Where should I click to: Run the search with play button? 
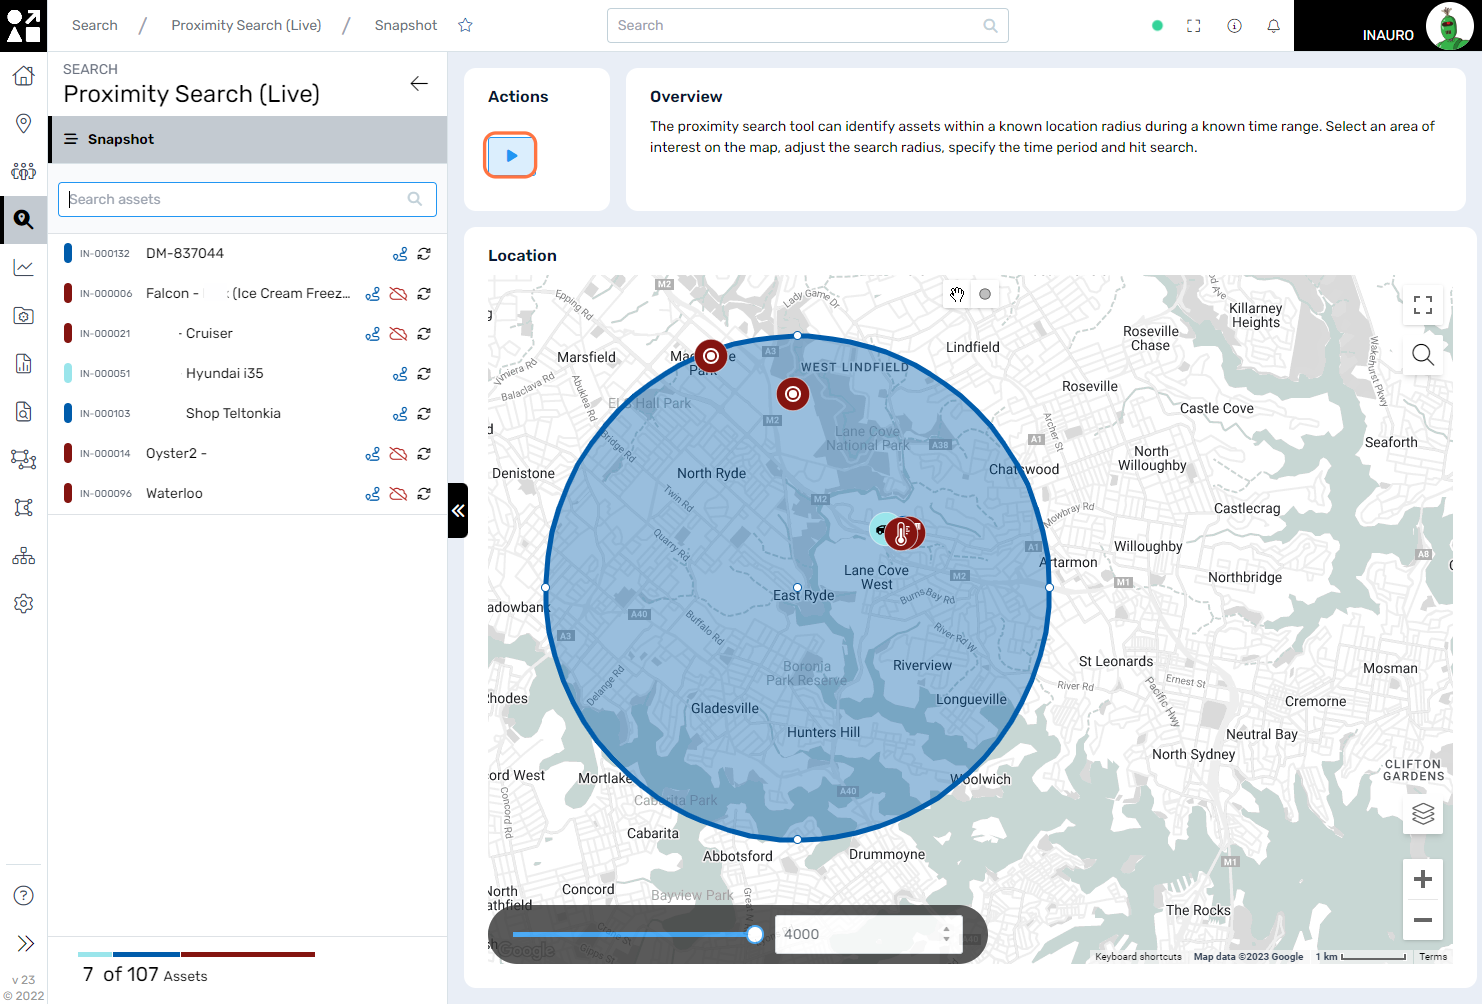pyautogui.click(x=511, y=155)
